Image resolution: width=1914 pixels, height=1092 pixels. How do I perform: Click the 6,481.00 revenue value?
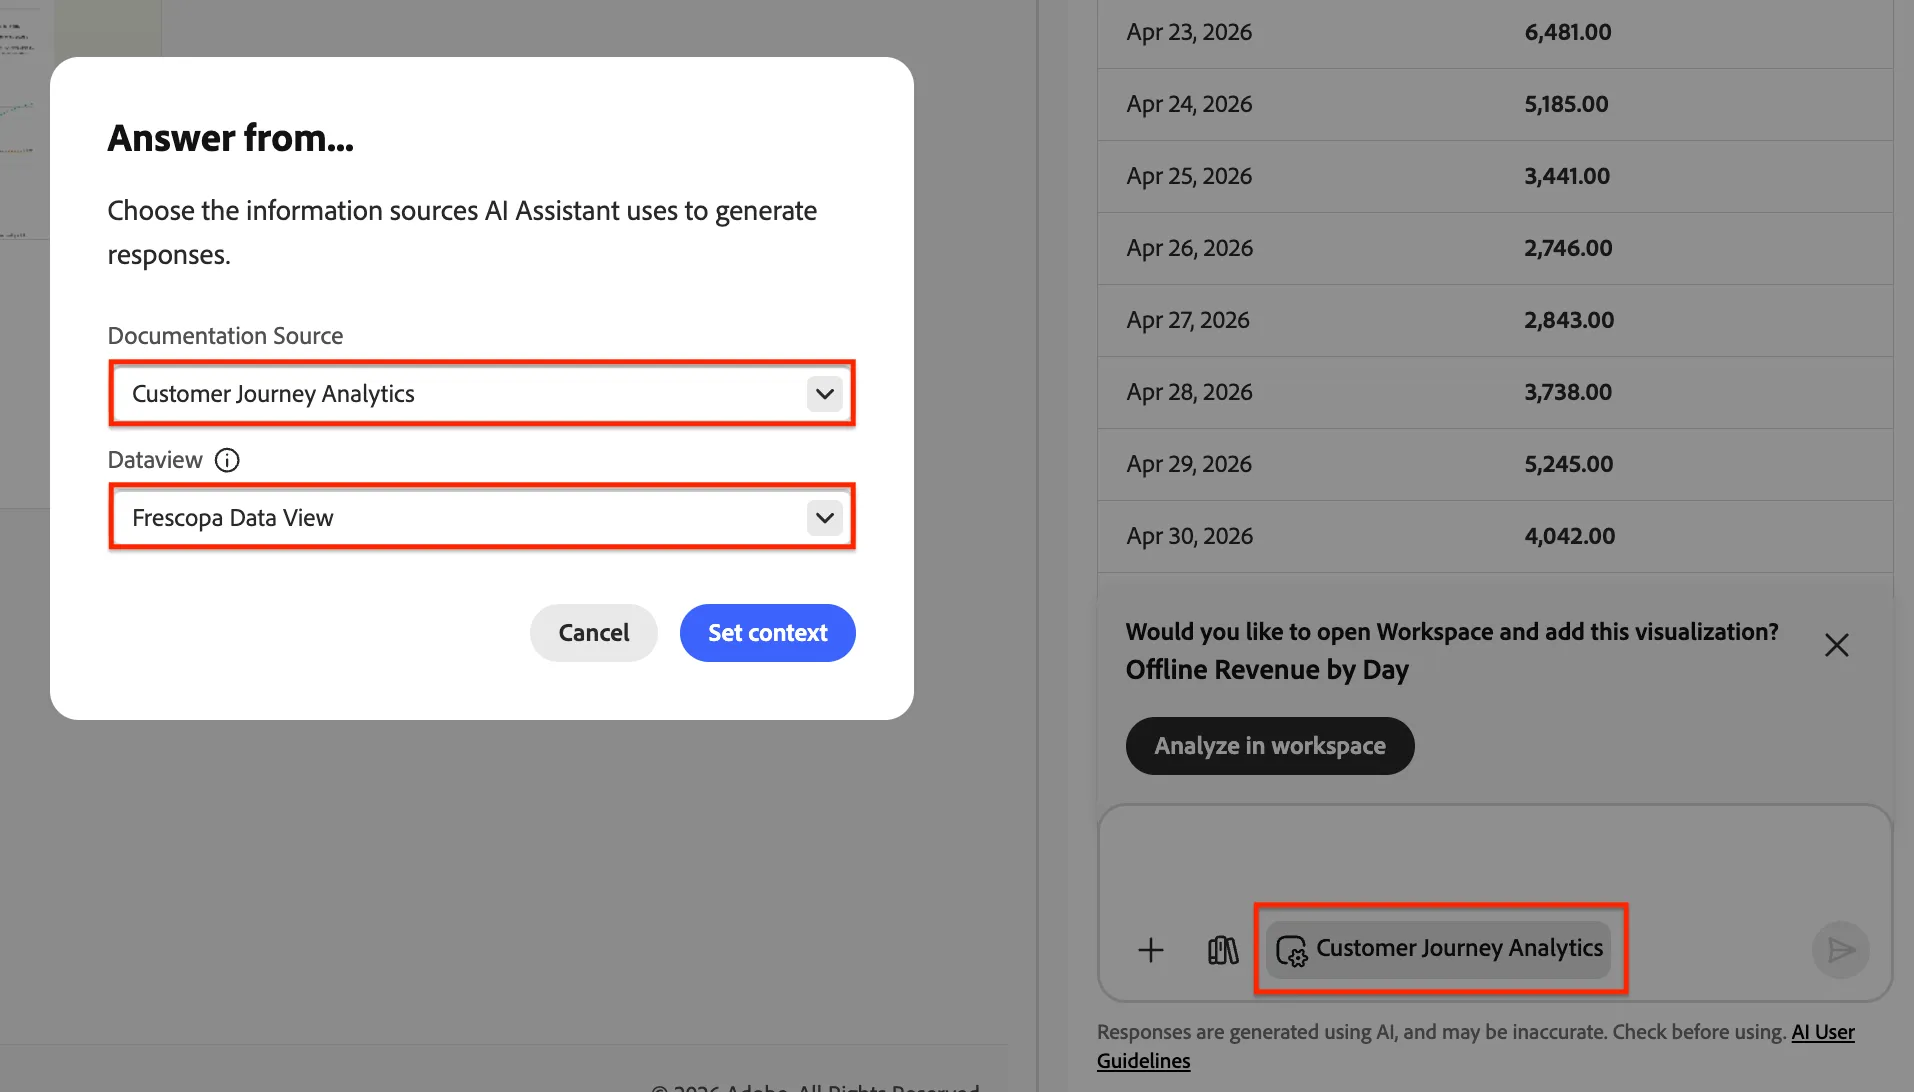(x=1568, y=32)
